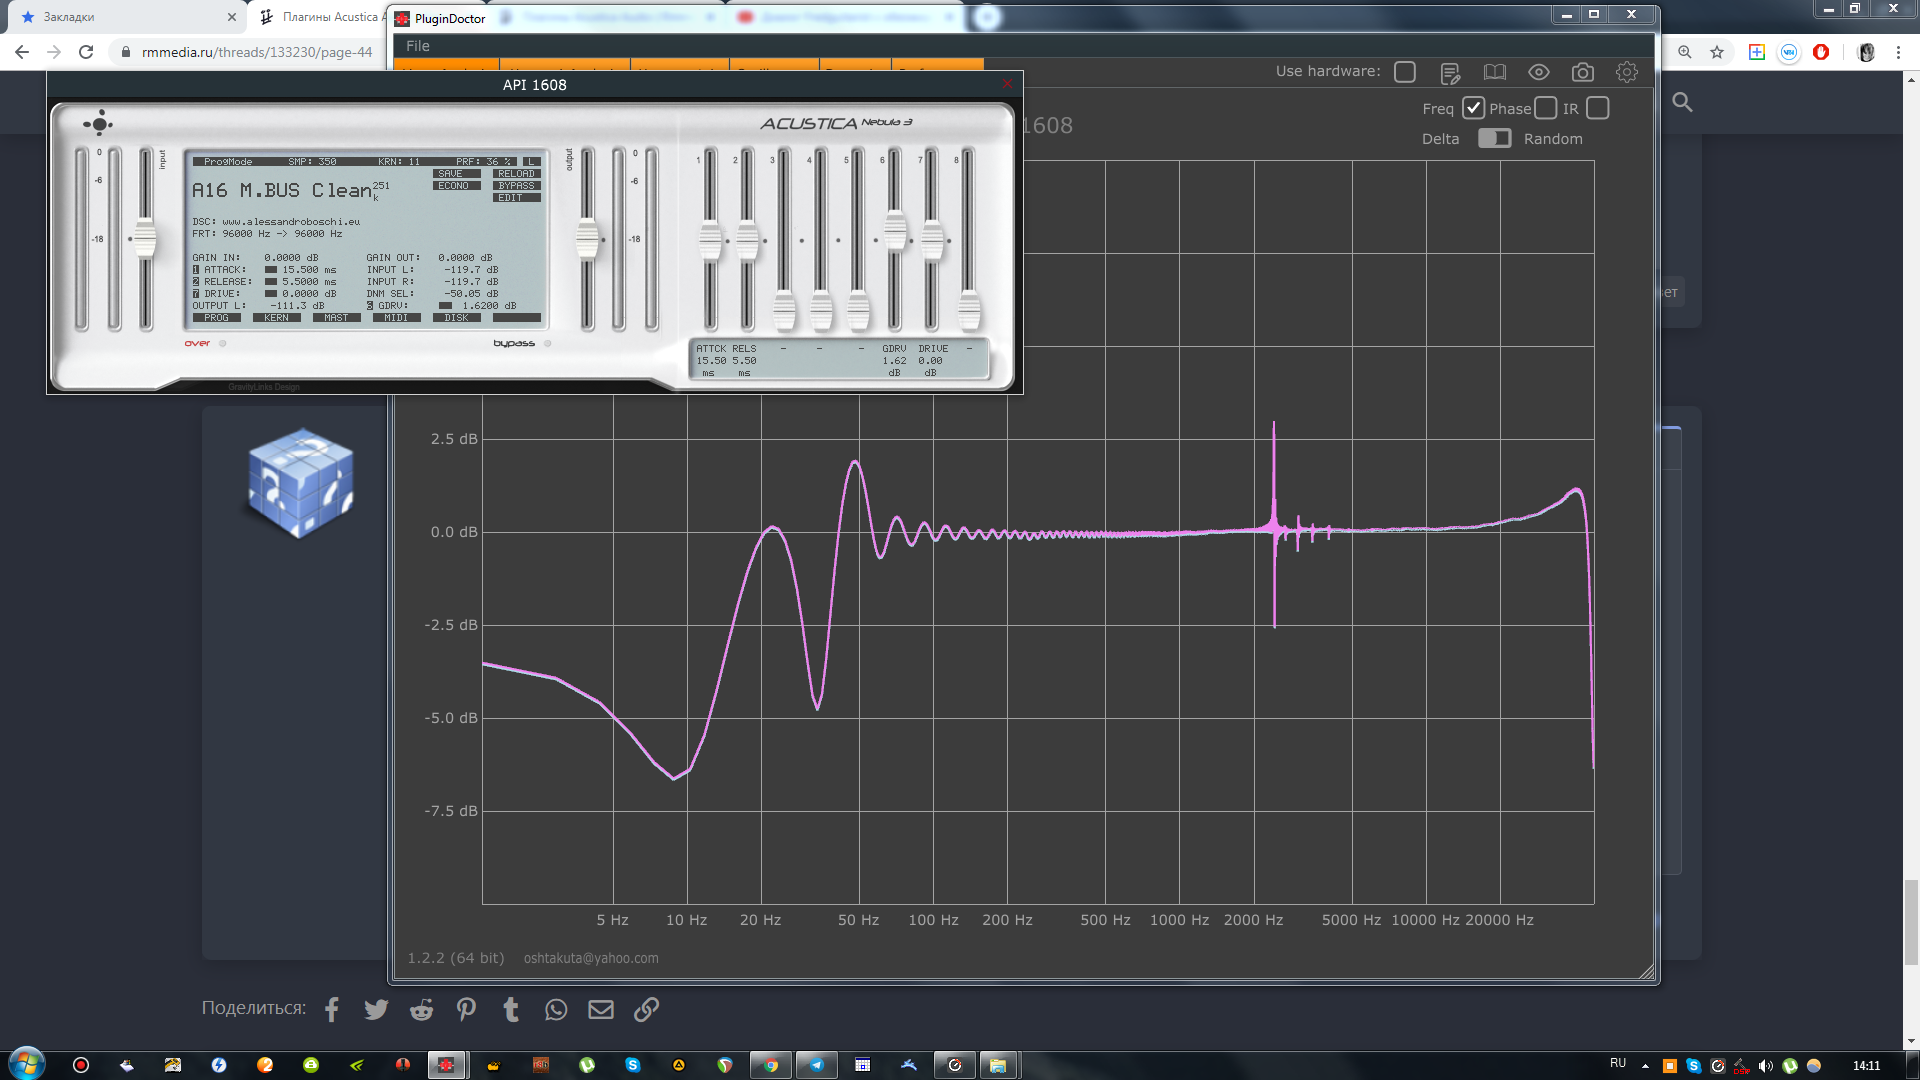The image size is (1920, 1080).
Task: Open the notes editor icon in PluginDoctor
Action: pos(1450,72)
